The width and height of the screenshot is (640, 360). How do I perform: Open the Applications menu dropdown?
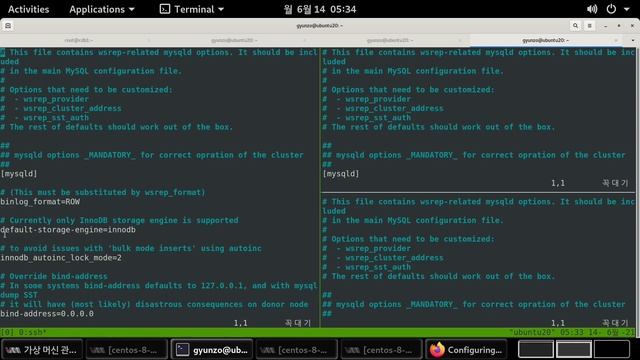tap(102, 9)
